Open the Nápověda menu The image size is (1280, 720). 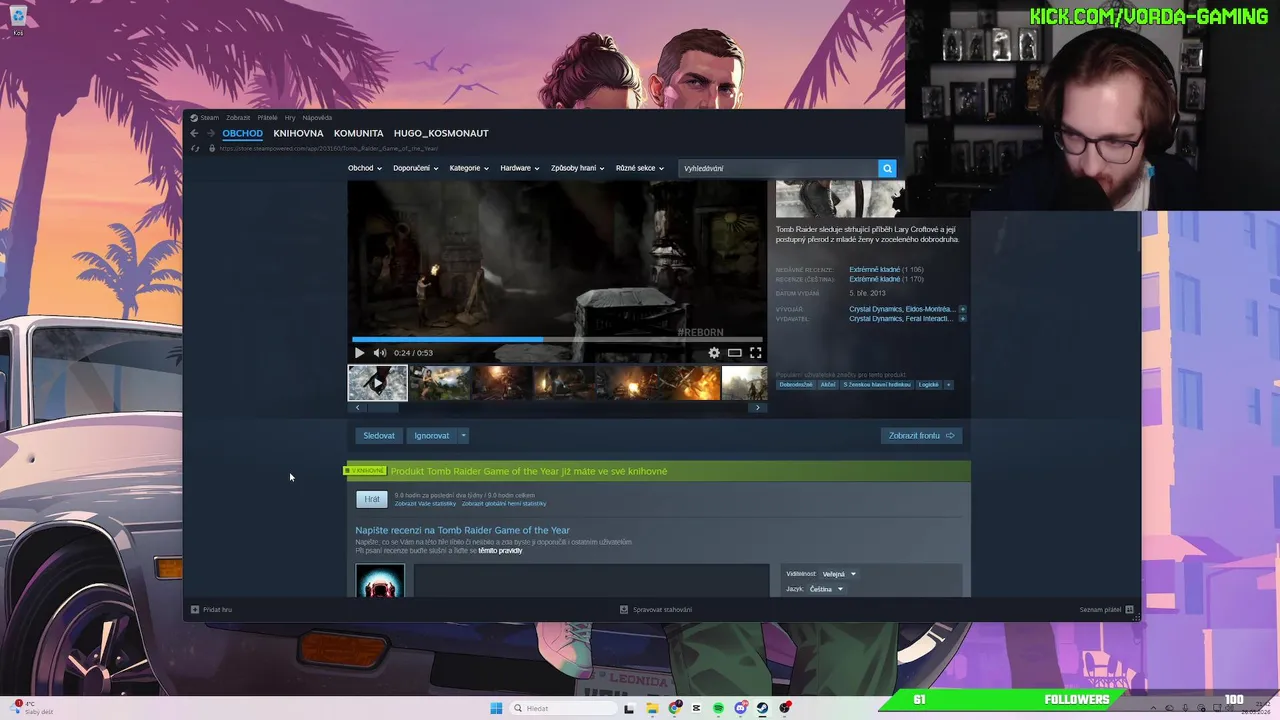(x=317, y=118)
